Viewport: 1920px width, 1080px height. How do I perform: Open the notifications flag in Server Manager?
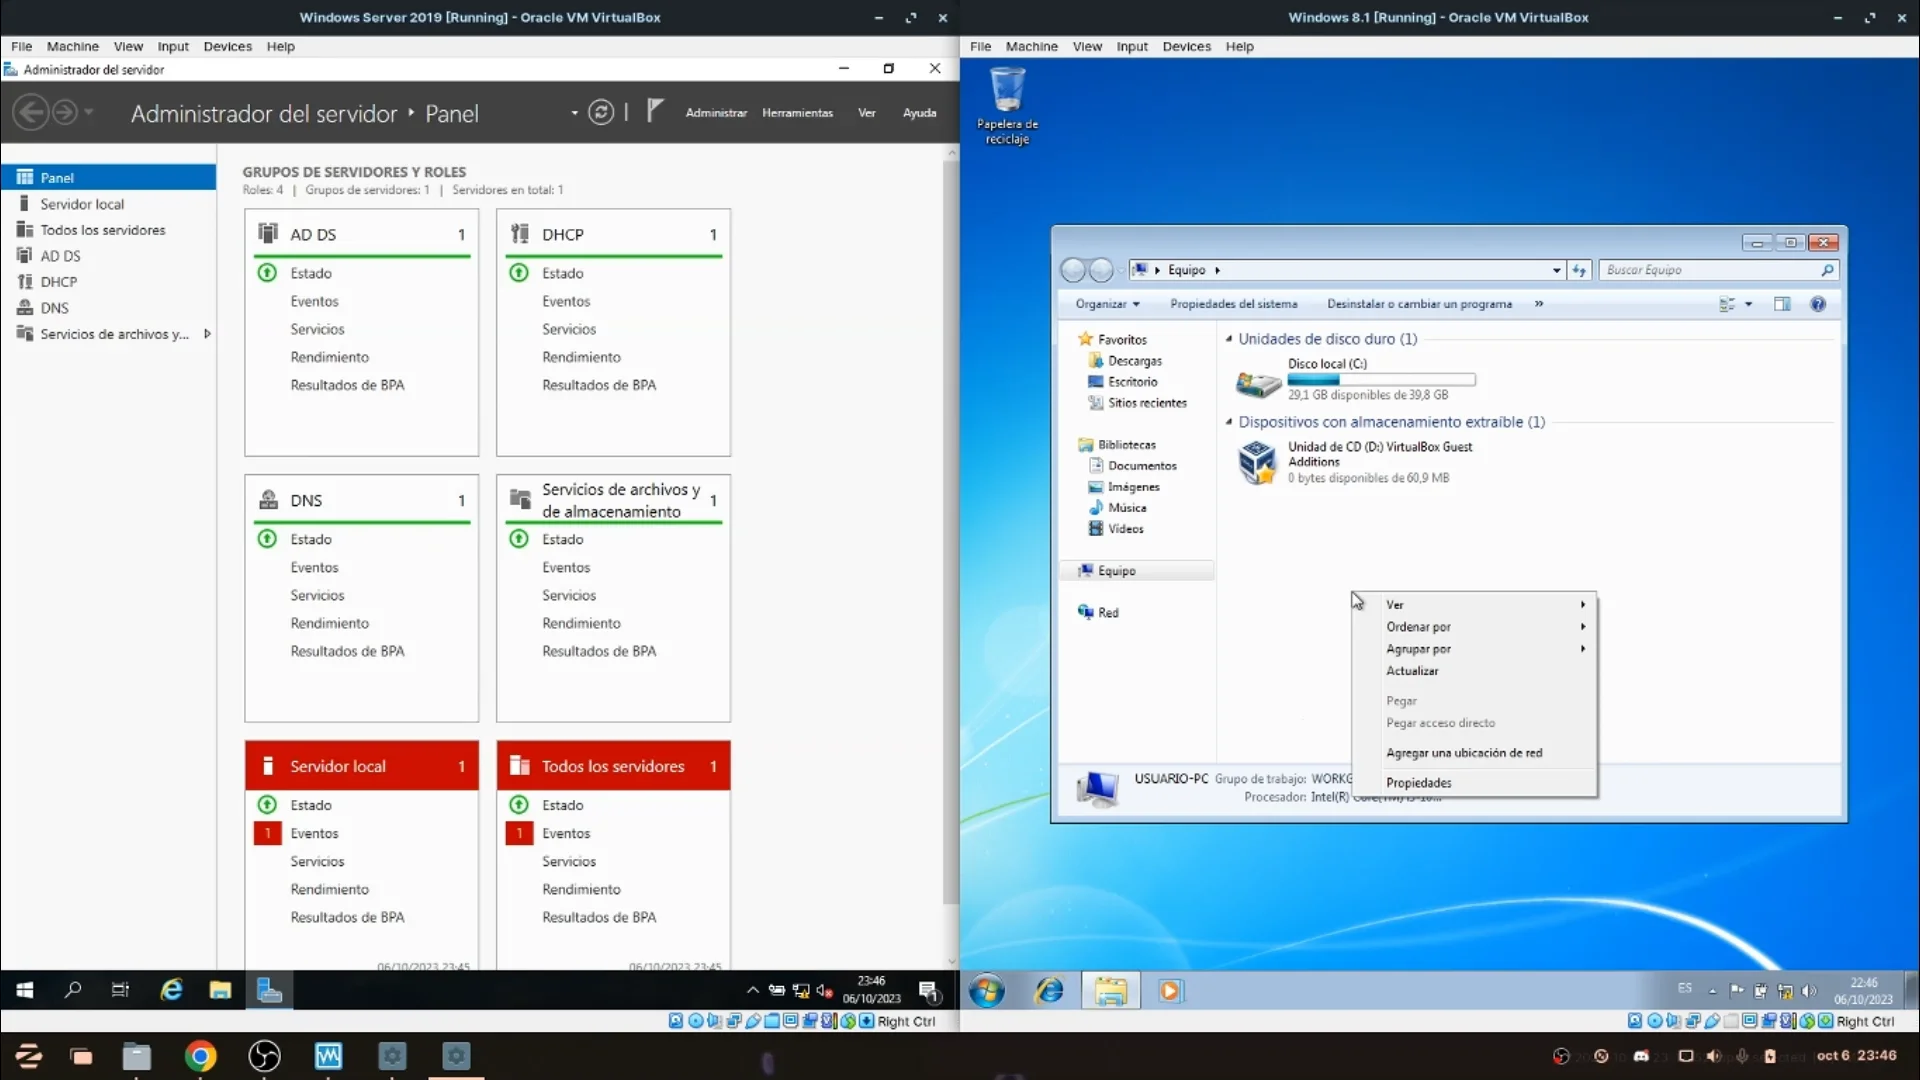pyautogui.click(x=655, y=111)
